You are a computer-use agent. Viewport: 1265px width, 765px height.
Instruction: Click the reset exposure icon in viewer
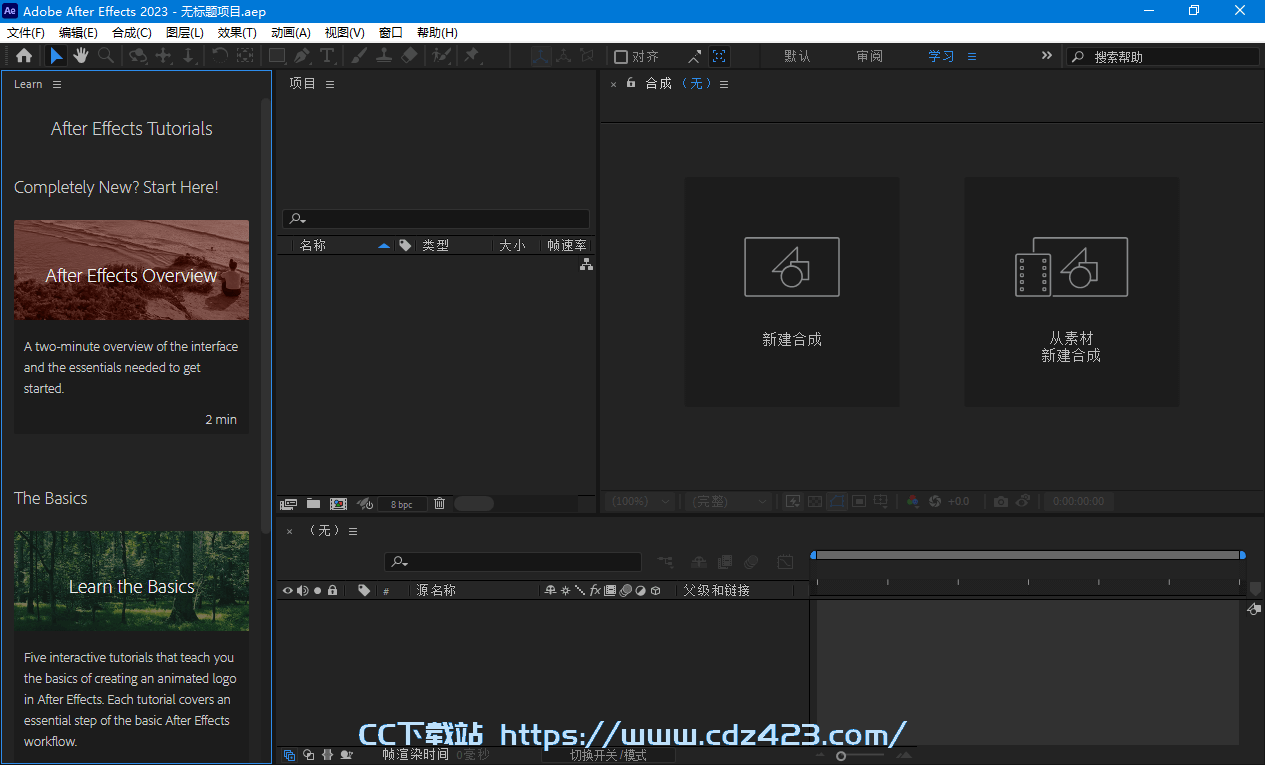coord(935,501)
